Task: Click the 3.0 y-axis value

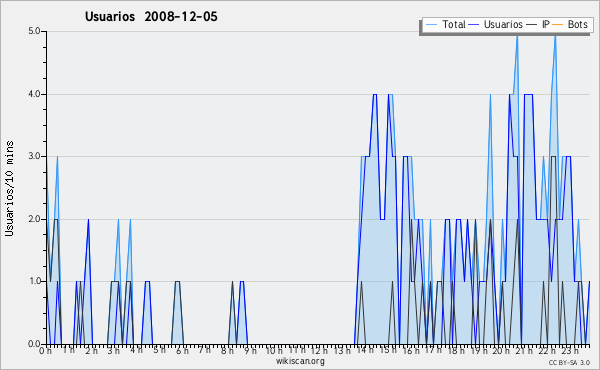Action: coord(34,156)
